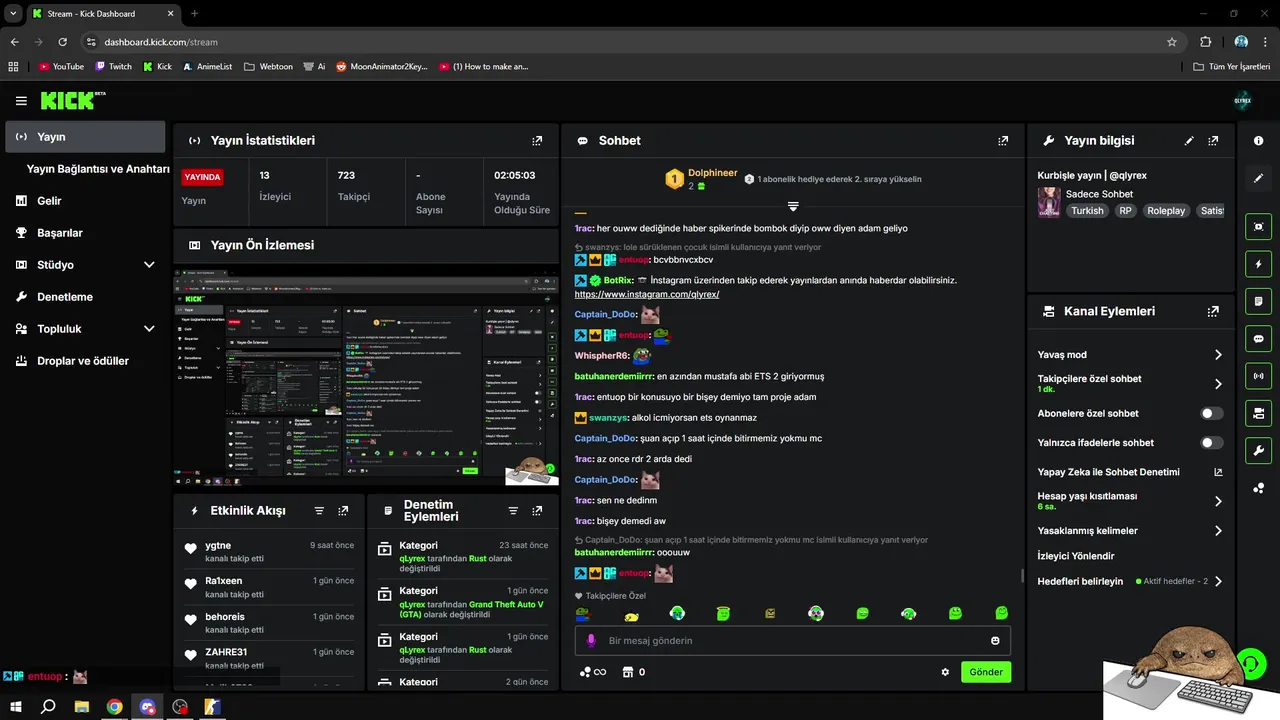Click the channel points icon in the right sidebar
Screen dimensions: 1280x720
[x=1258, y=488]
